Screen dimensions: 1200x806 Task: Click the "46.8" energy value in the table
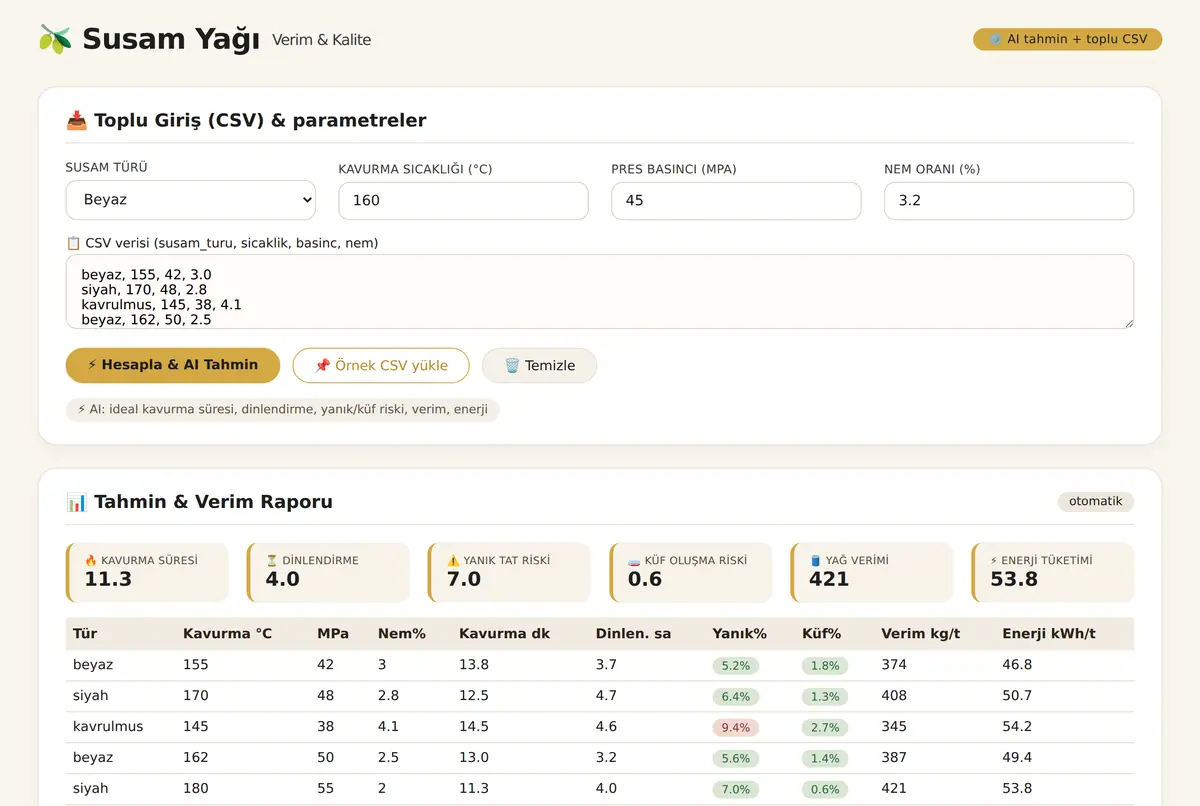click(1017, 665)
